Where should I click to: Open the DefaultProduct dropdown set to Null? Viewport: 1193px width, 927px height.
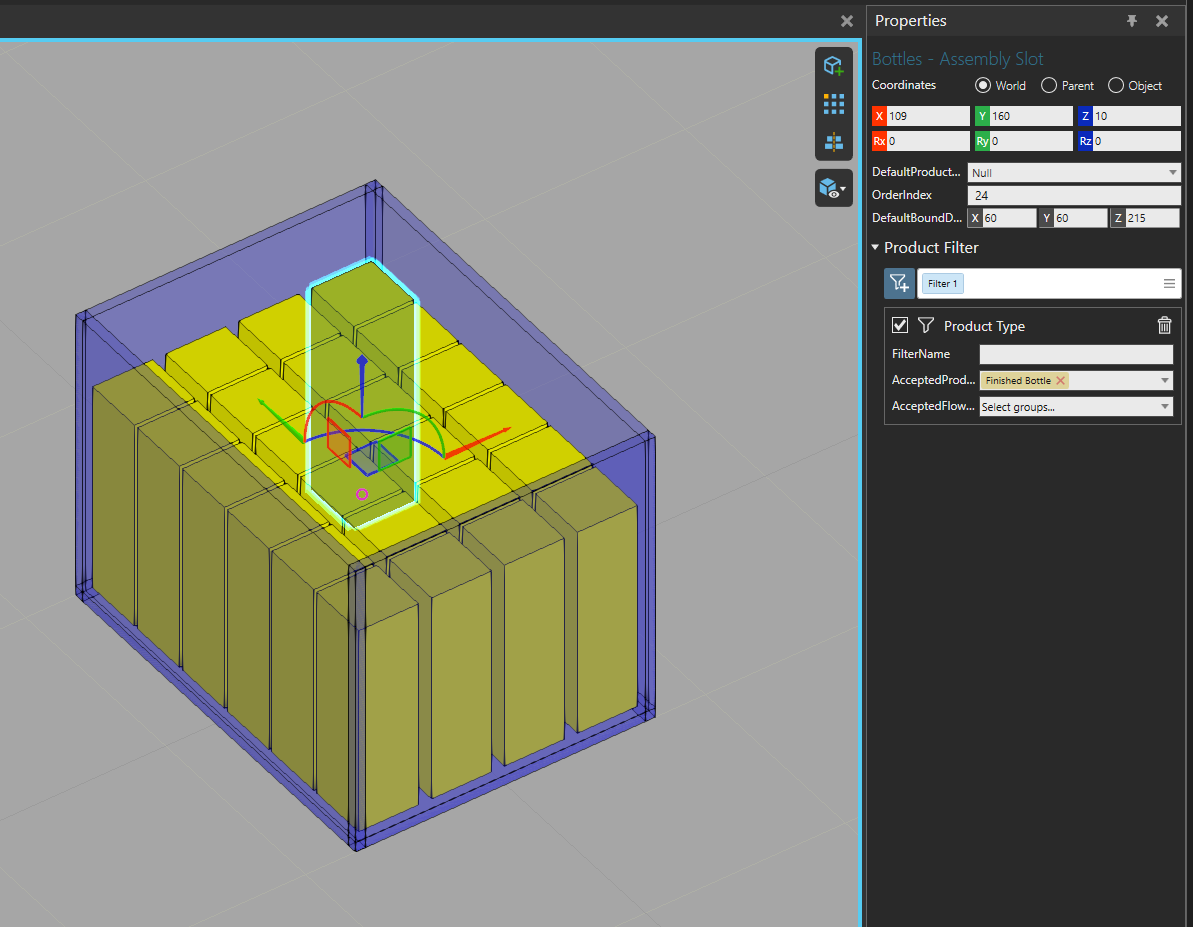[1074, 173]
